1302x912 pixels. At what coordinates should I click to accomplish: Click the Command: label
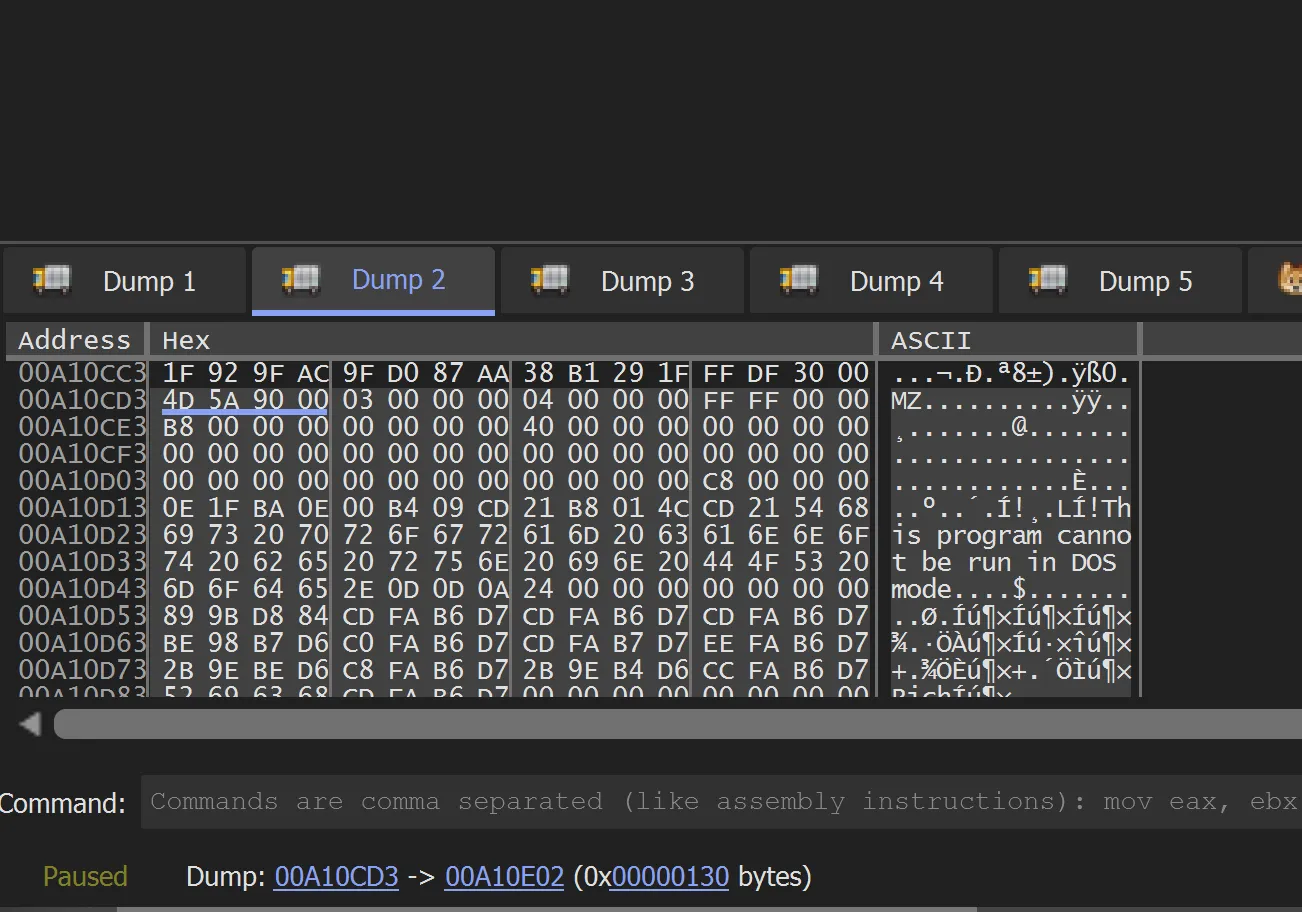point(63,802)
